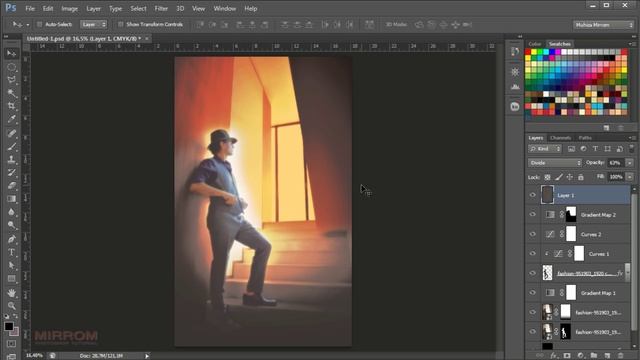Select the Type tool
This screenshot has width=640, height=360.
coord(11,252)
